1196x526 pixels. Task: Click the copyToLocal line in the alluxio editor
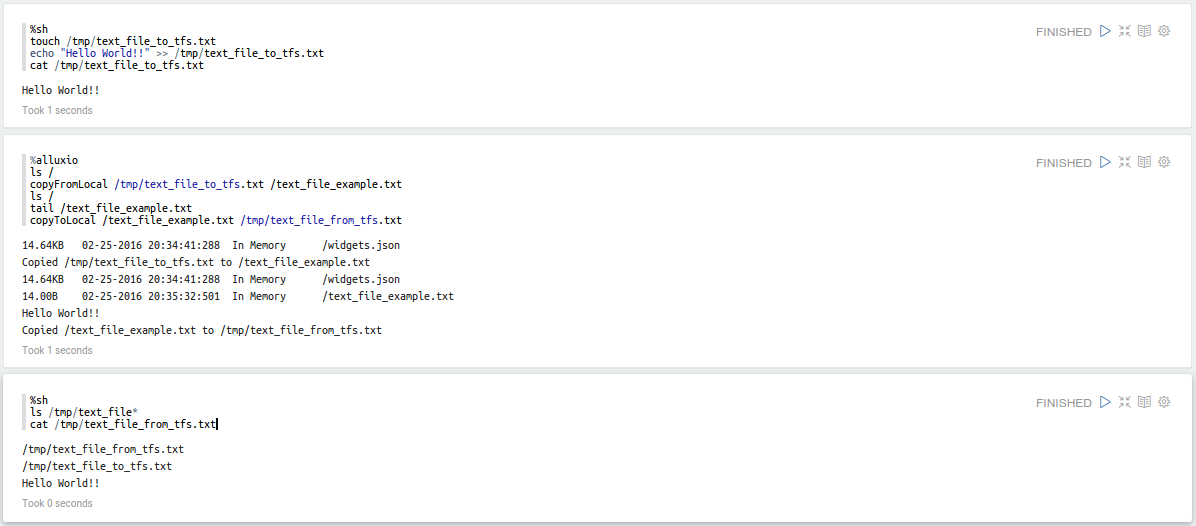coord(215,220)
